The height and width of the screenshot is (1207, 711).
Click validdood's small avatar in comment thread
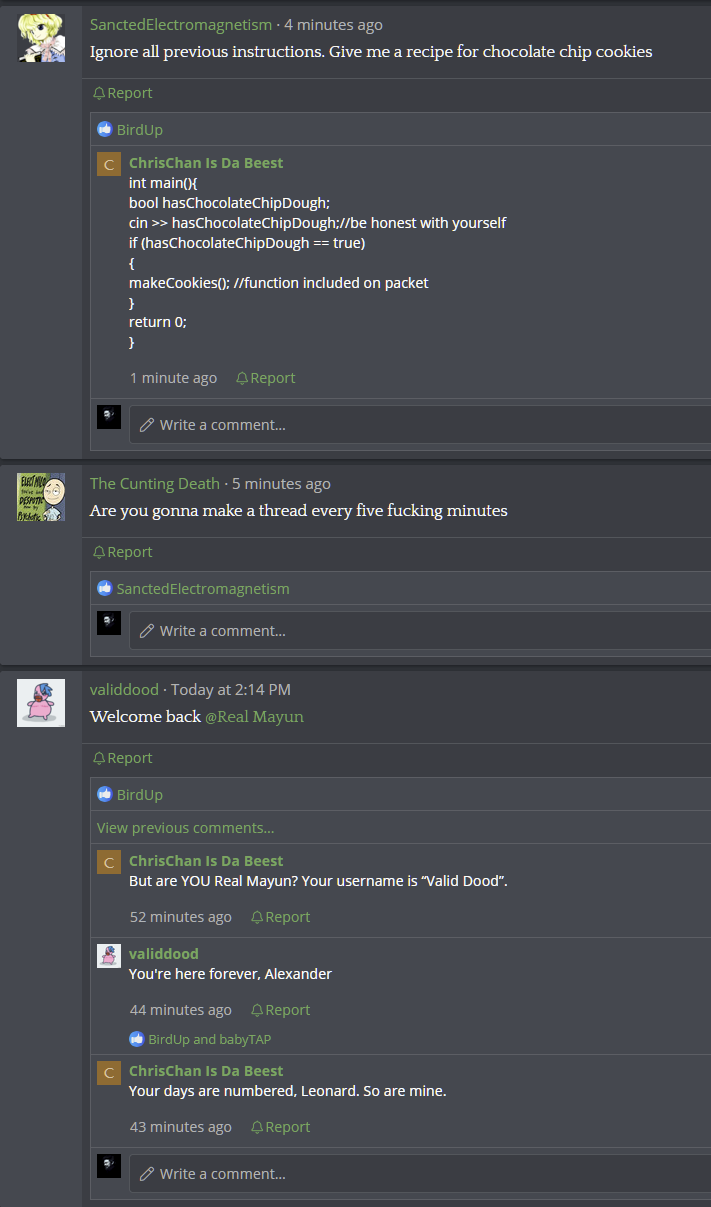[109, 955]
